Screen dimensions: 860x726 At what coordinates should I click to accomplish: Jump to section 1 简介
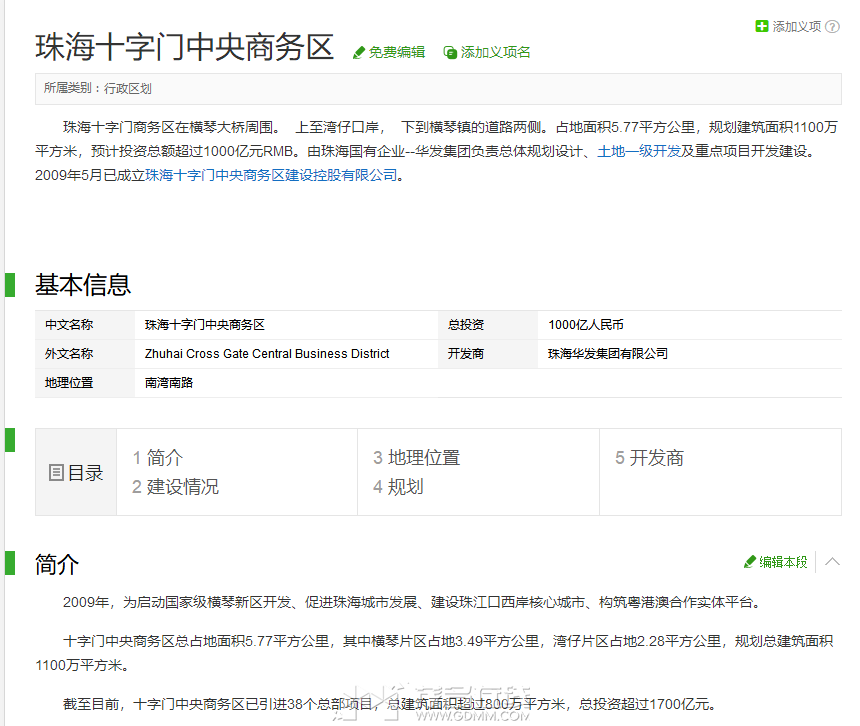tap(158, 458)
